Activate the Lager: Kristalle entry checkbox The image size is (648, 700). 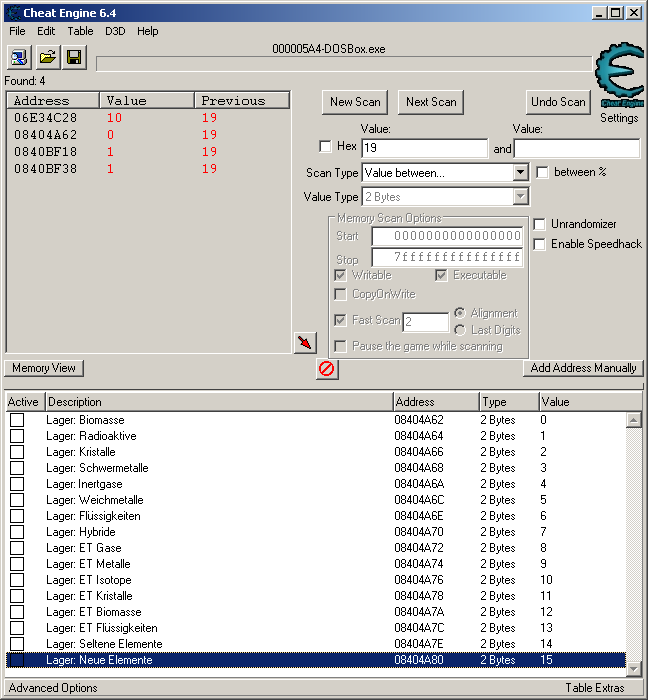(17, 452)
